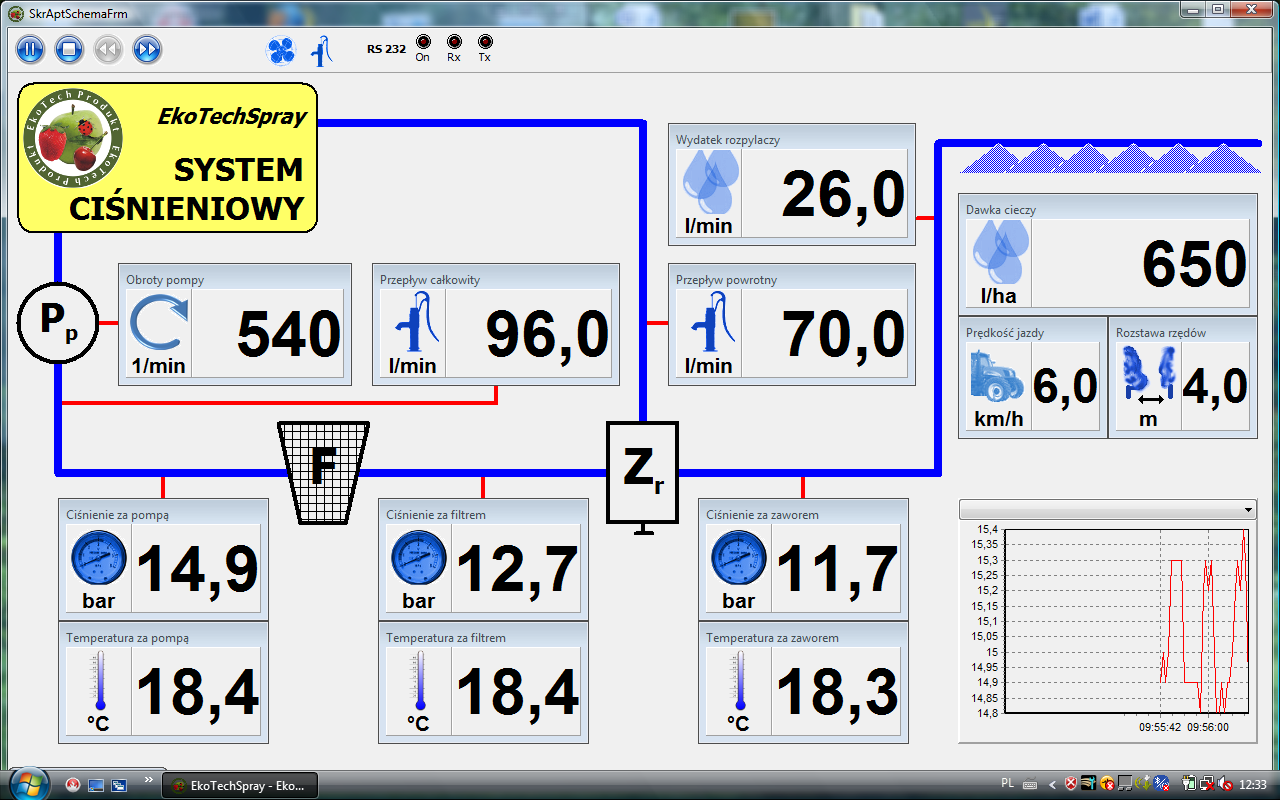Click the RS 232 Tx indicator LED
The height and width of the screenshot is (800, 1280).
click(485, 42)
